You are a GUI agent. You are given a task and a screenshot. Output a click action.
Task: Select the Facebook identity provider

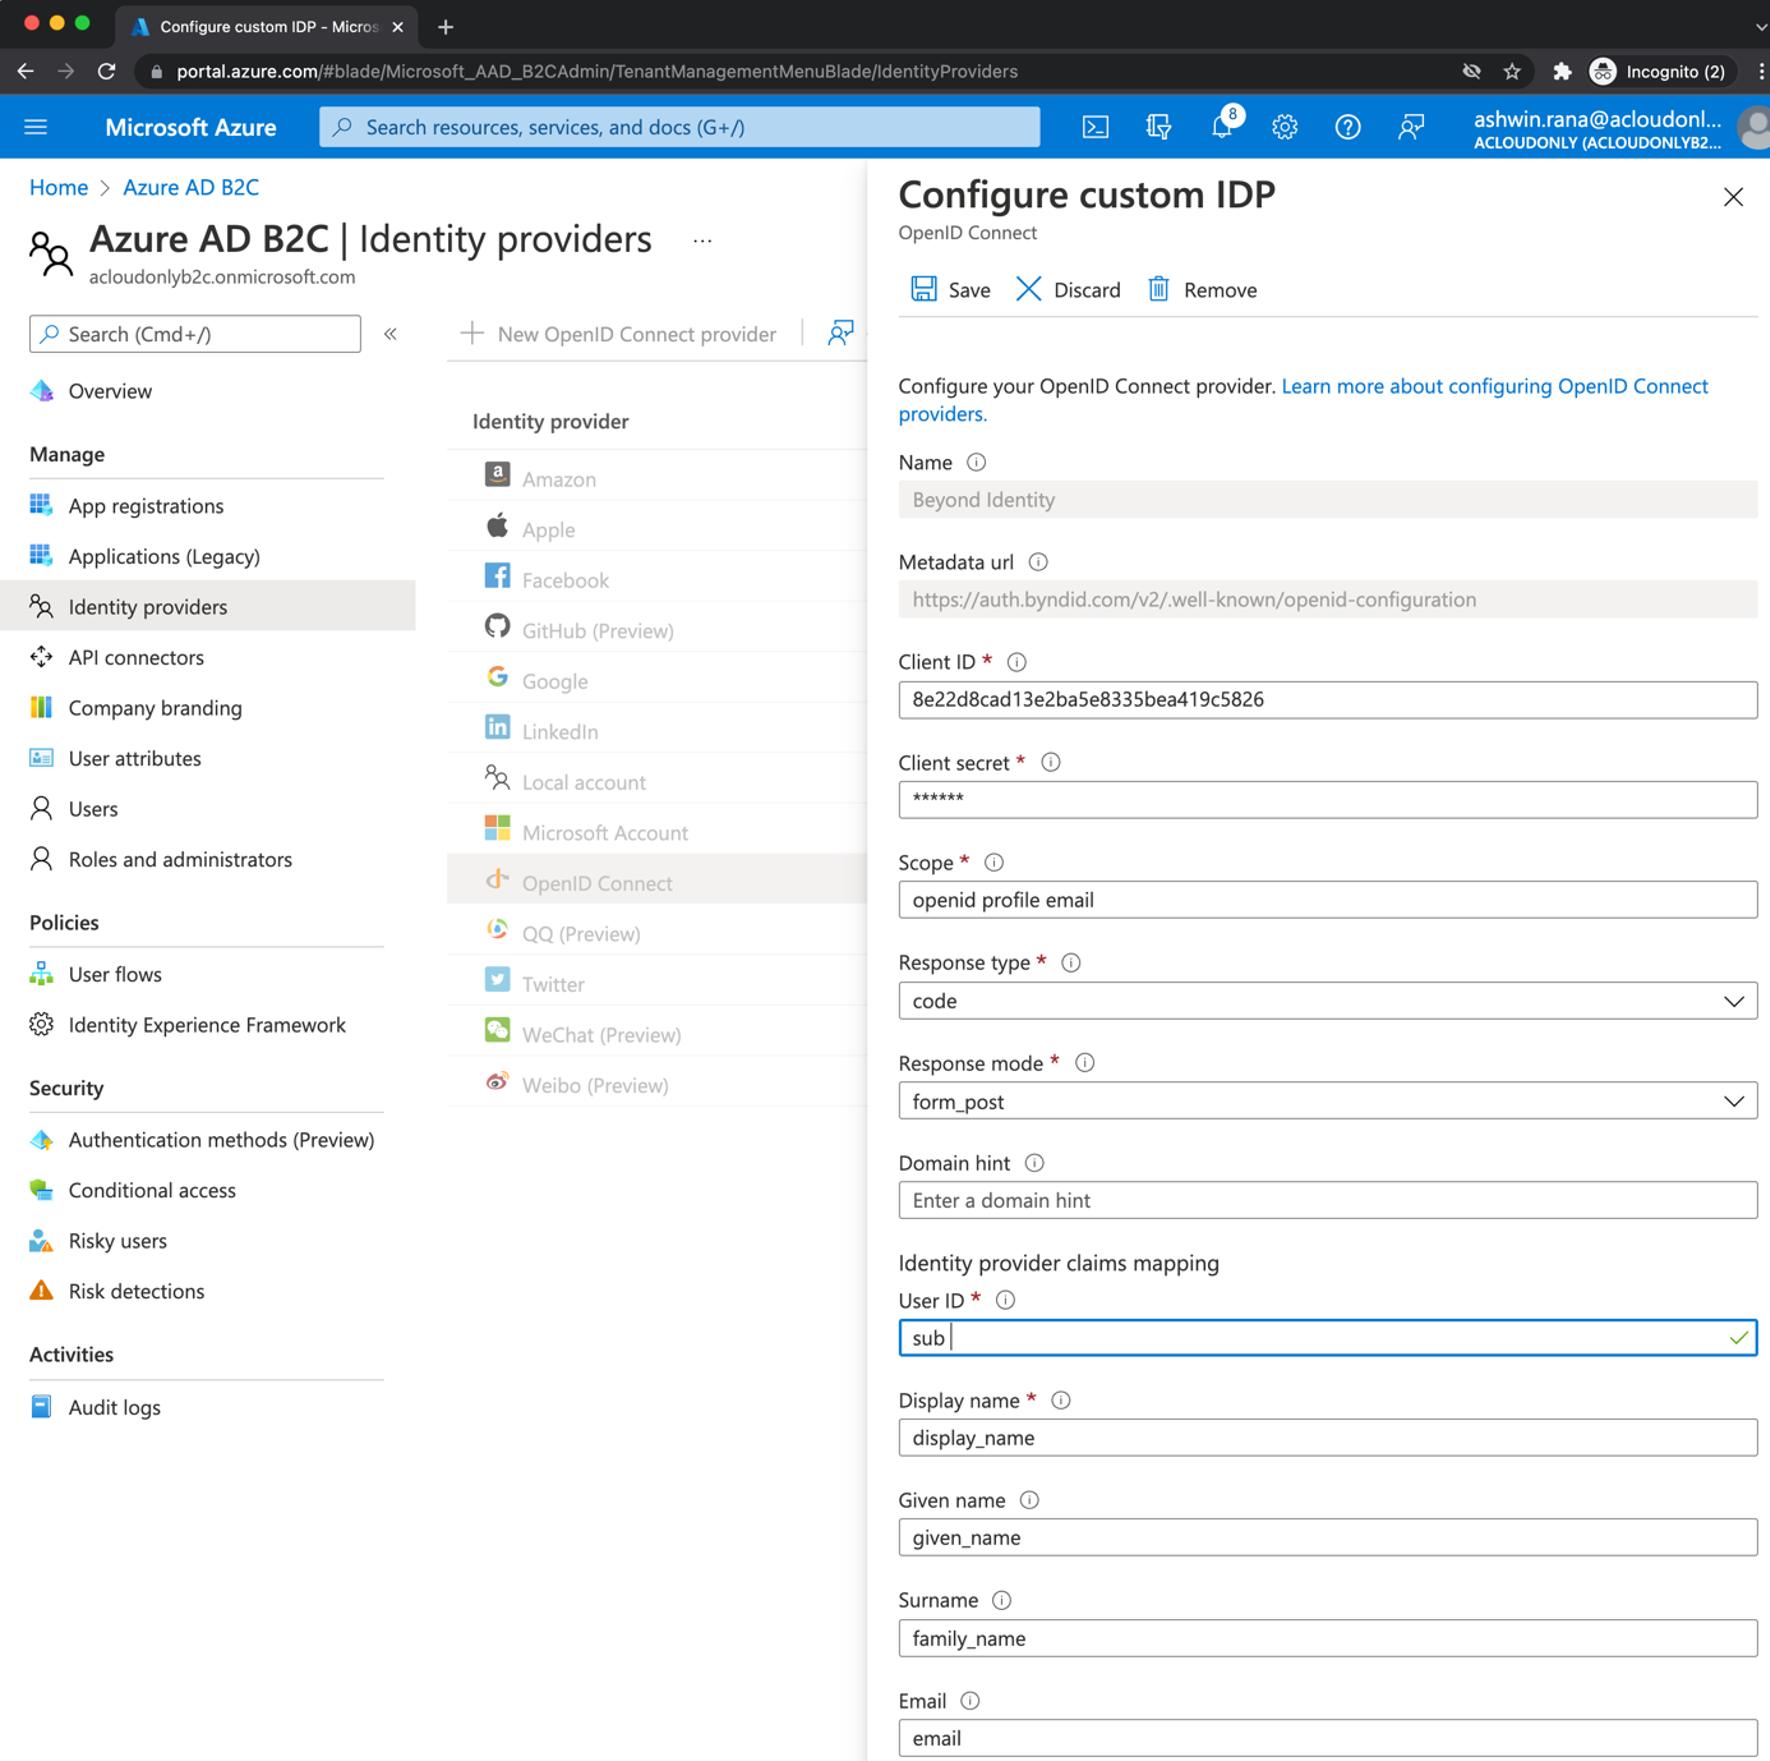click(x=565, y=579)
